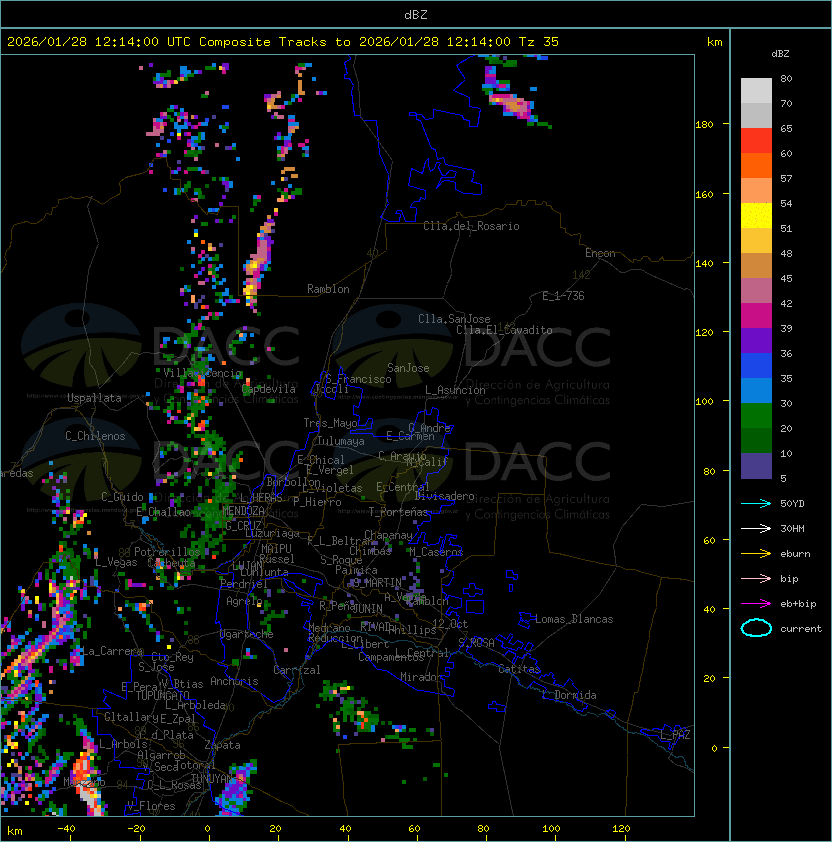Click the Composite Tracks timestamp header
832x842 pixels.
pyautogui.click(x=283, y=42)
